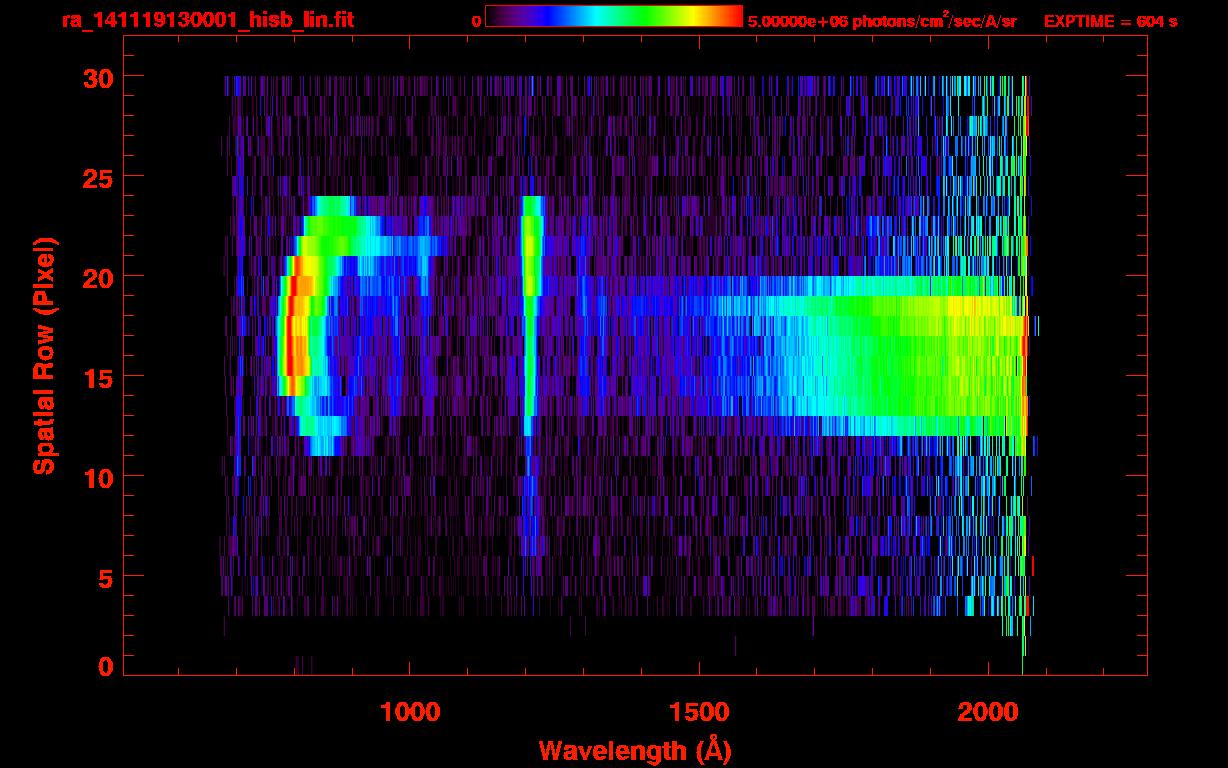Click the EXPTIME = 604 s text
Image resolution: width=1228 pixels, height=768 pixels.
(1110, 21)
